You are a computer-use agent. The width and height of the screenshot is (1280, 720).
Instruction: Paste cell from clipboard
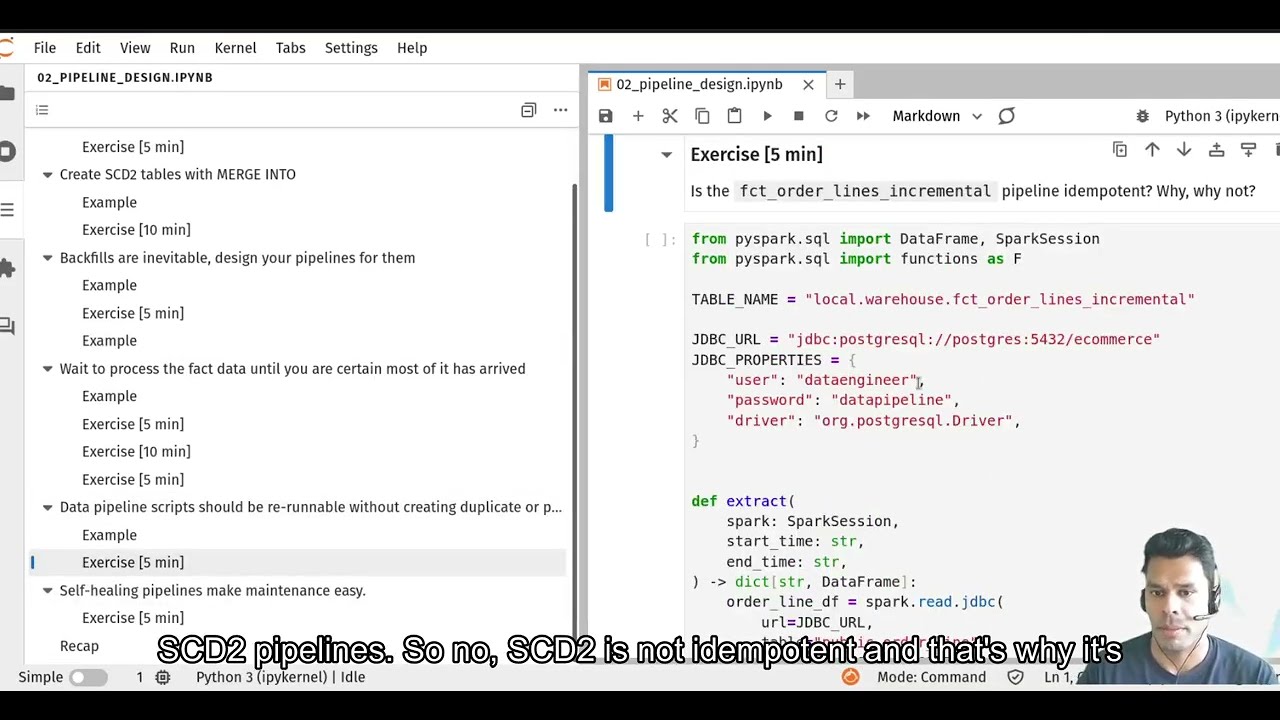pos(734,116)
